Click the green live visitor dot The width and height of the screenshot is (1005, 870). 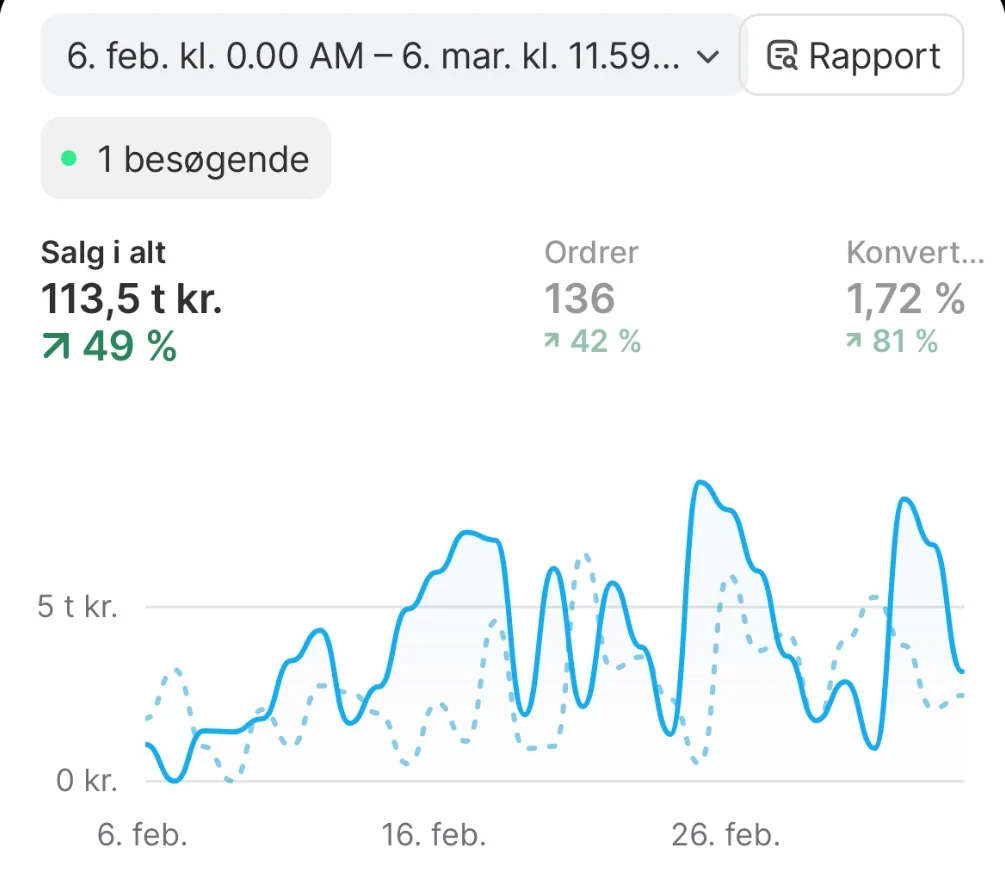(x=69, y=158)
